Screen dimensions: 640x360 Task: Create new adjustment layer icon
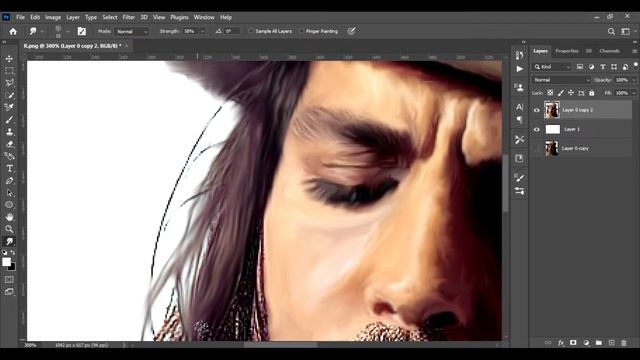coord(586,343)
